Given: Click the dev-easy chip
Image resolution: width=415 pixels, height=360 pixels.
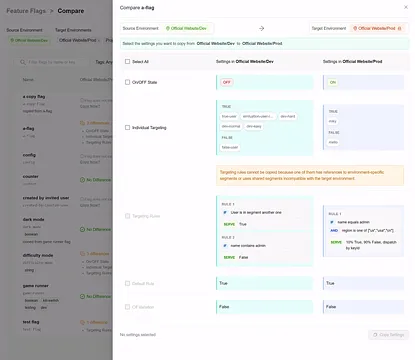Looking at the screenshot, I should 254,126.
